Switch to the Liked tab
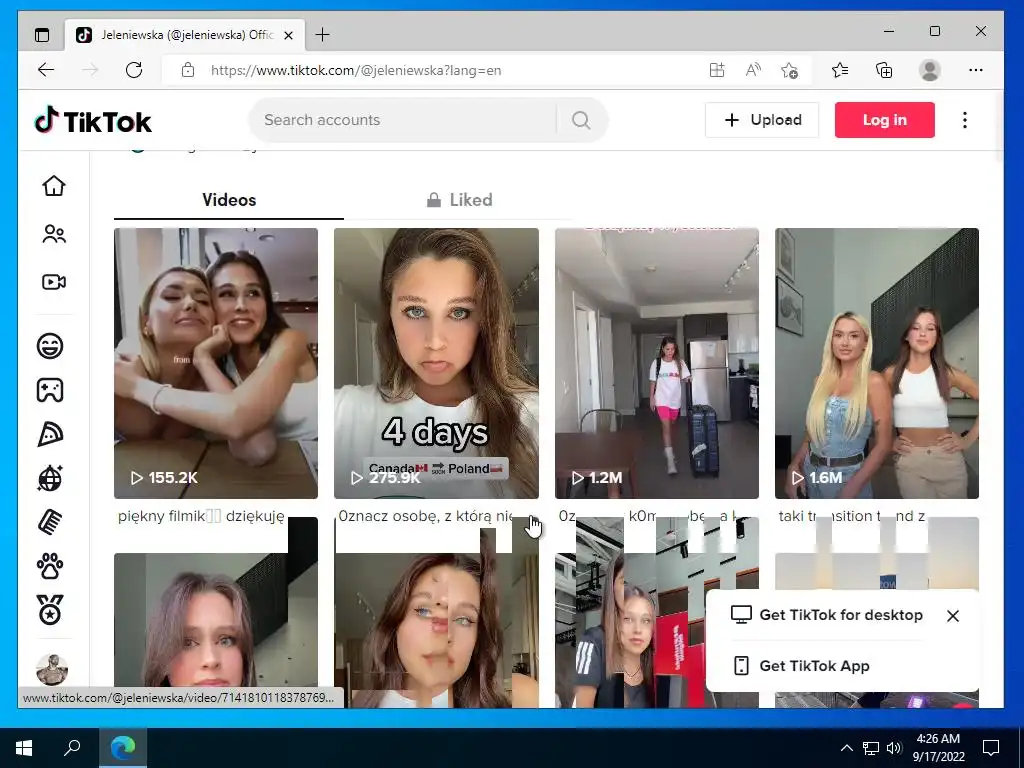 [x=460, y=200]
